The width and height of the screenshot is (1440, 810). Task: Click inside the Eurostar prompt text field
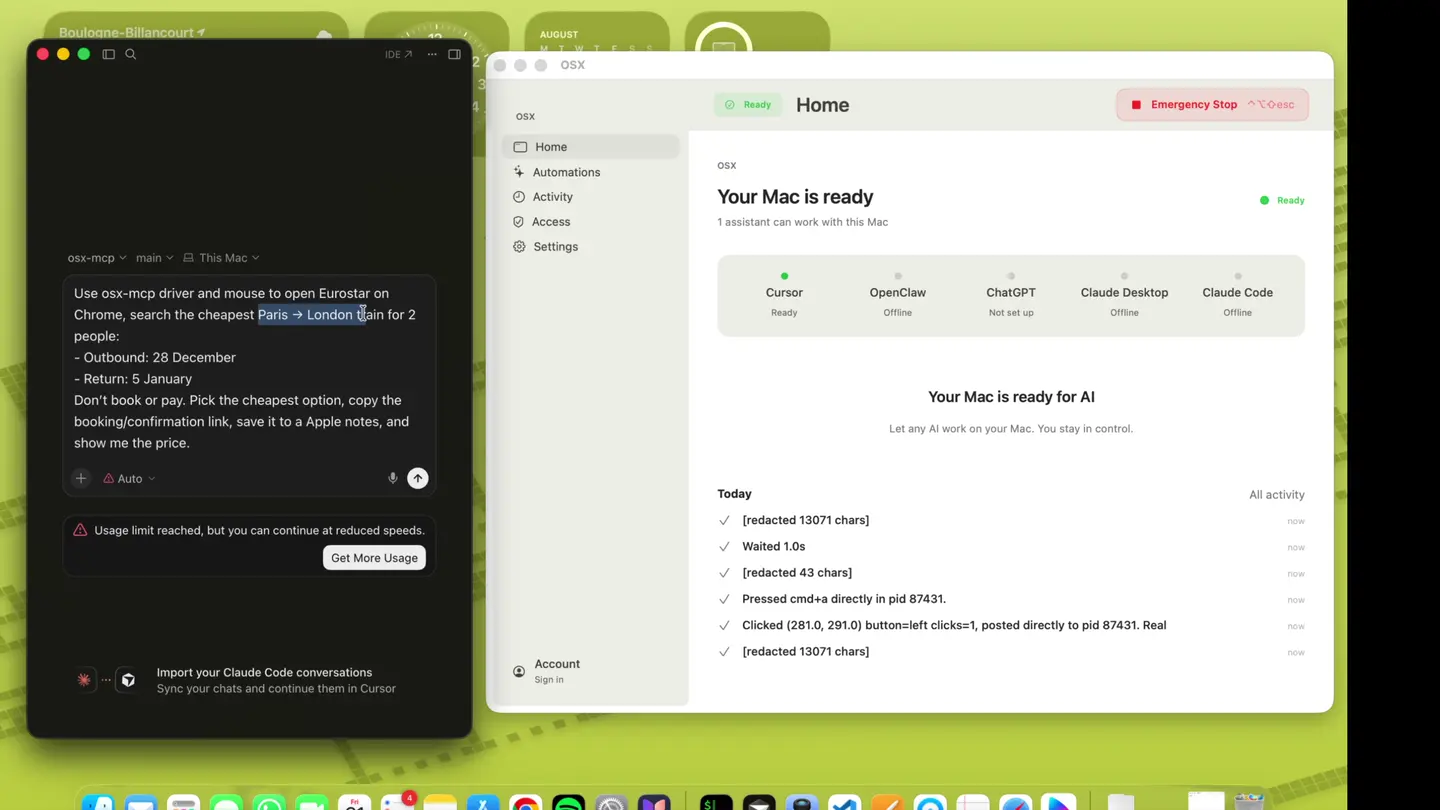click(x=249, y=368)
